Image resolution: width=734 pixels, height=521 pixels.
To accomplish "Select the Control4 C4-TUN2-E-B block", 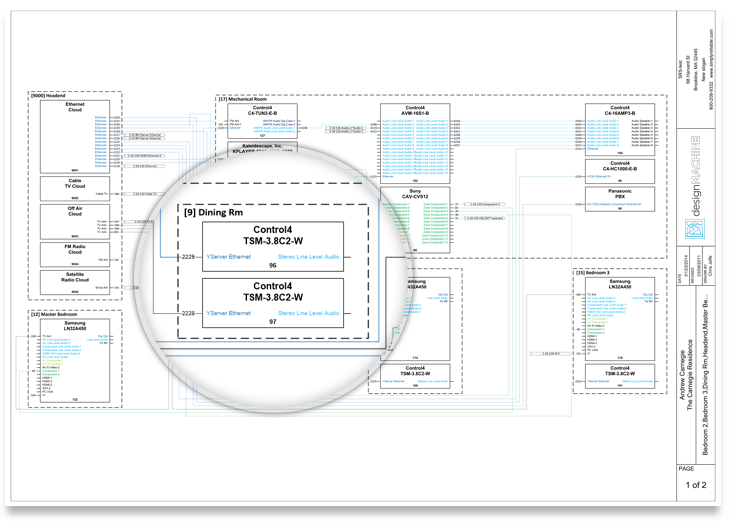I will click(262, 121).
